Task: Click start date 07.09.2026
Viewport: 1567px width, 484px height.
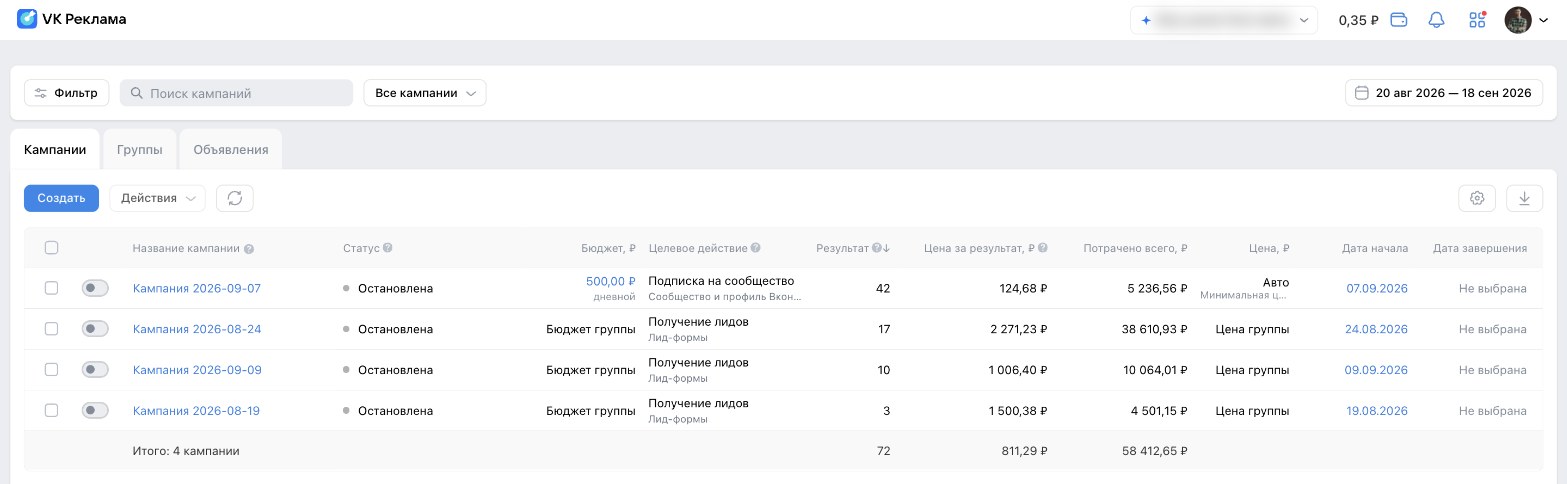Action: pyautogui.click(x=1377, y=288)
